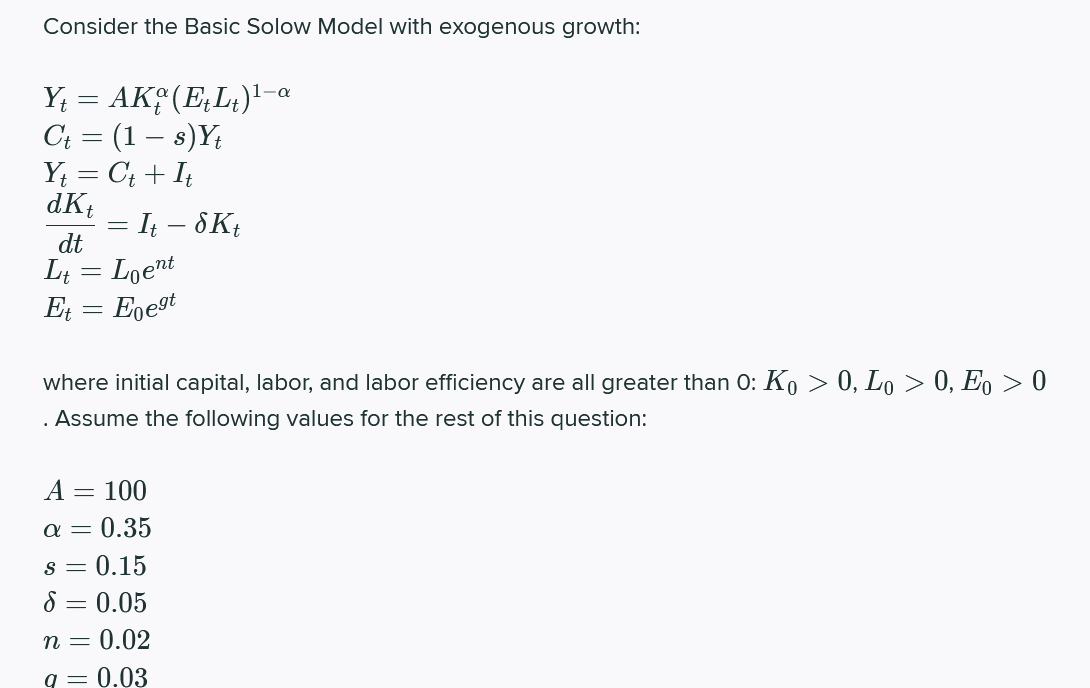Click the efficiency equation E_t = E_0 e^gt
The image size is (1090, 688).
tap(110, 306)
